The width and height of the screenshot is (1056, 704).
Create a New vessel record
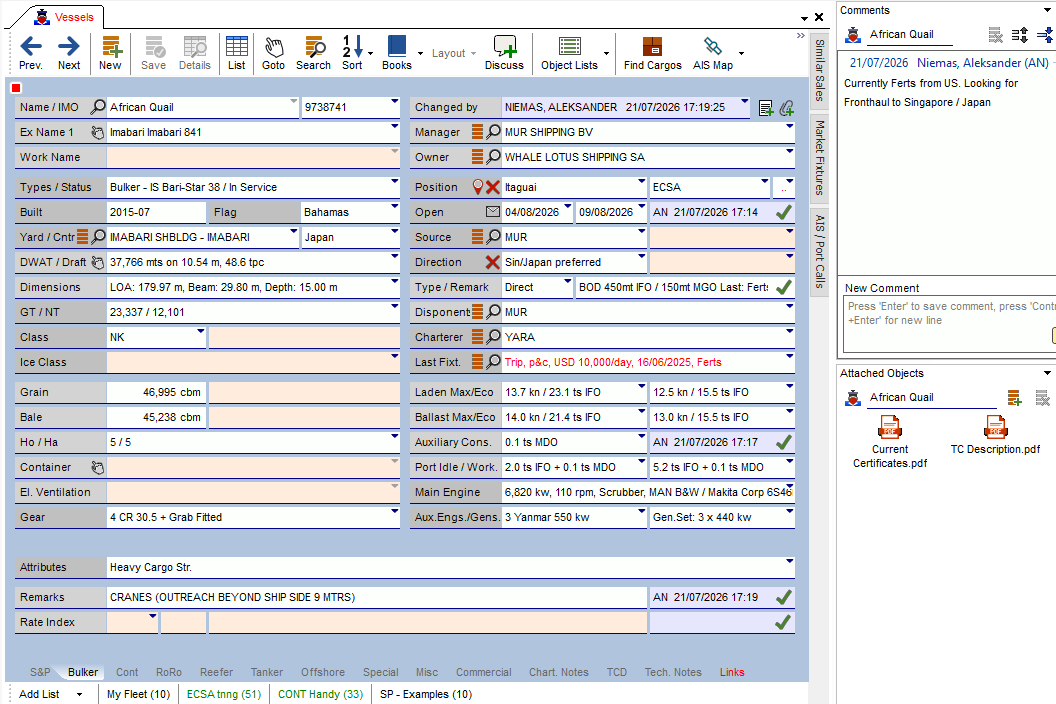coord(110,53)
